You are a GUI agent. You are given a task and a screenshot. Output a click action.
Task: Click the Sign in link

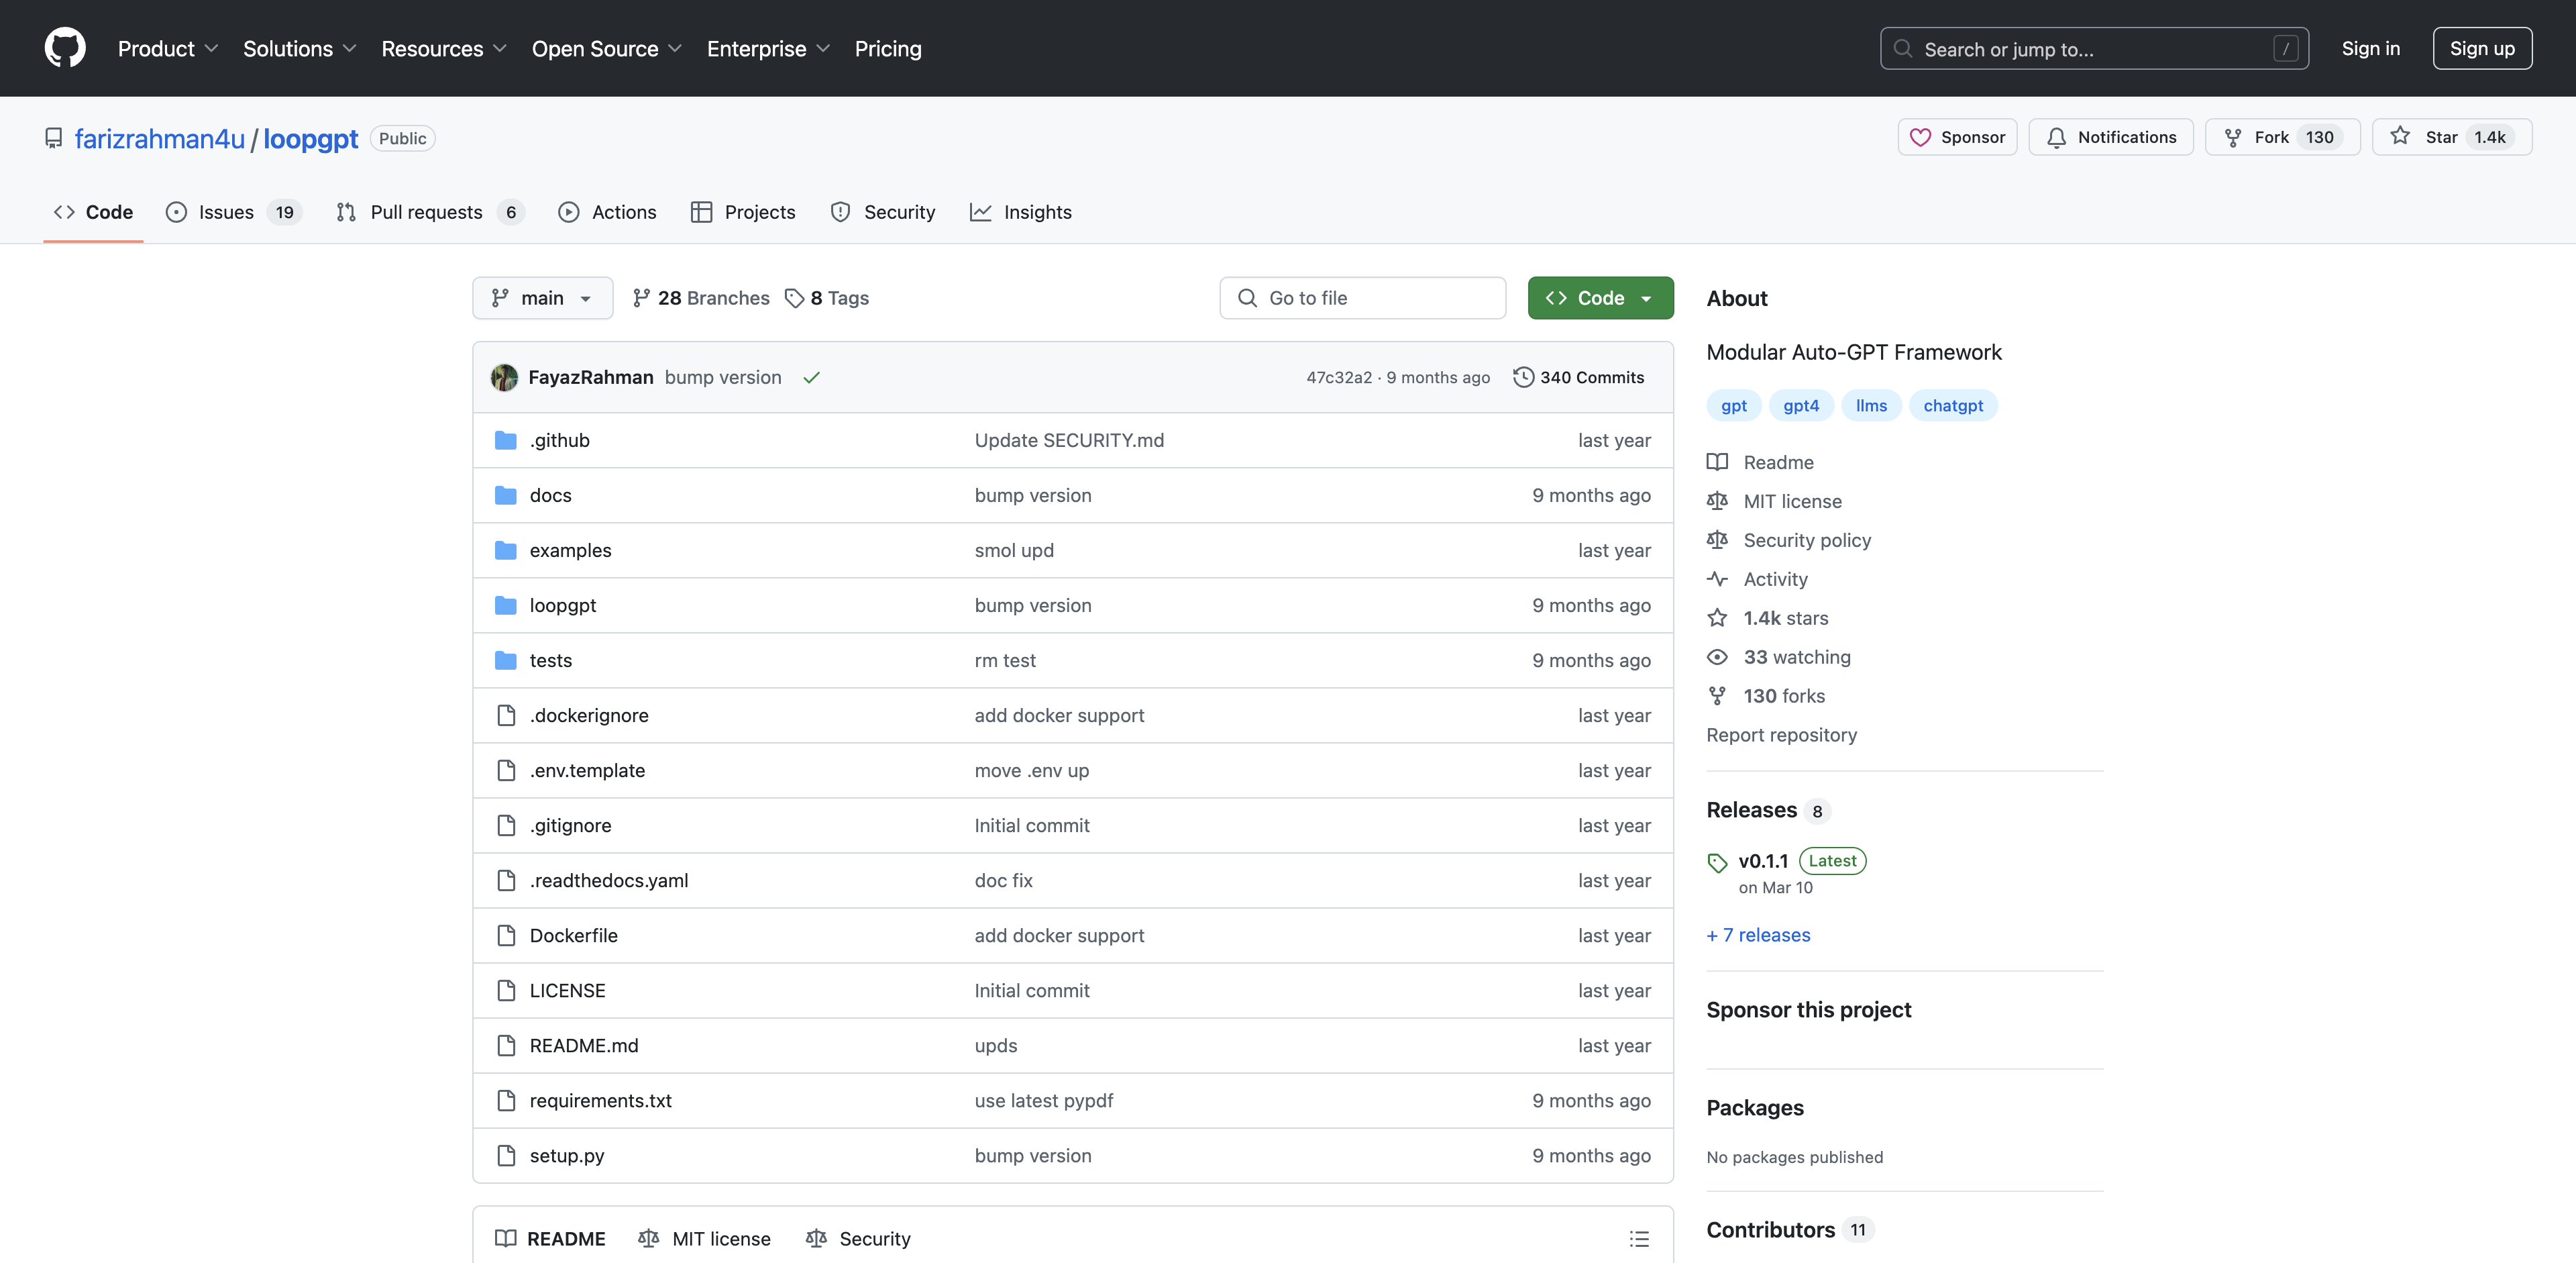coord(2370,48)
